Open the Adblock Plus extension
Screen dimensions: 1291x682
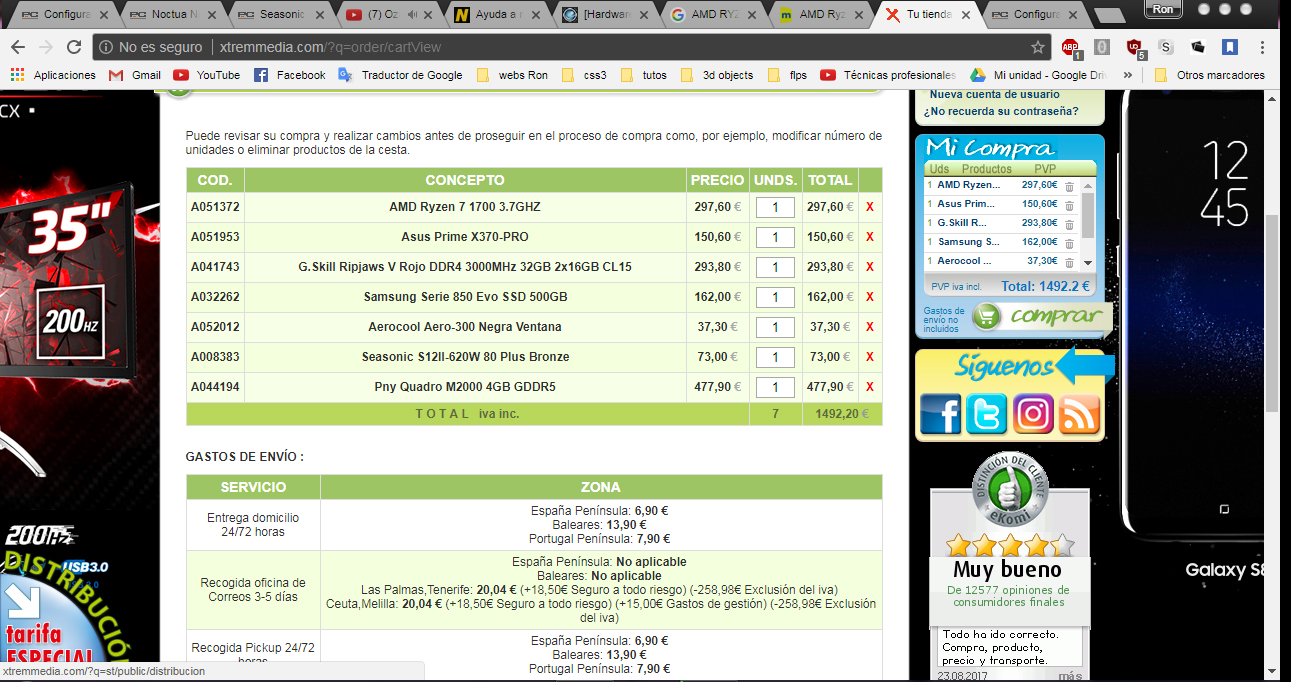(1070, 47)
